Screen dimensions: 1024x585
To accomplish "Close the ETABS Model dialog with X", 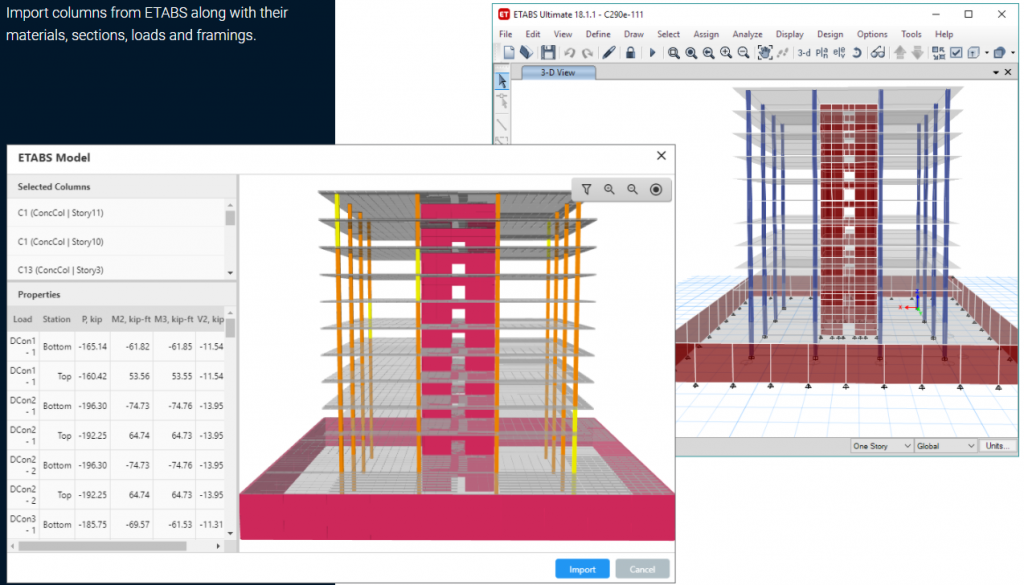I will point(662,155).
